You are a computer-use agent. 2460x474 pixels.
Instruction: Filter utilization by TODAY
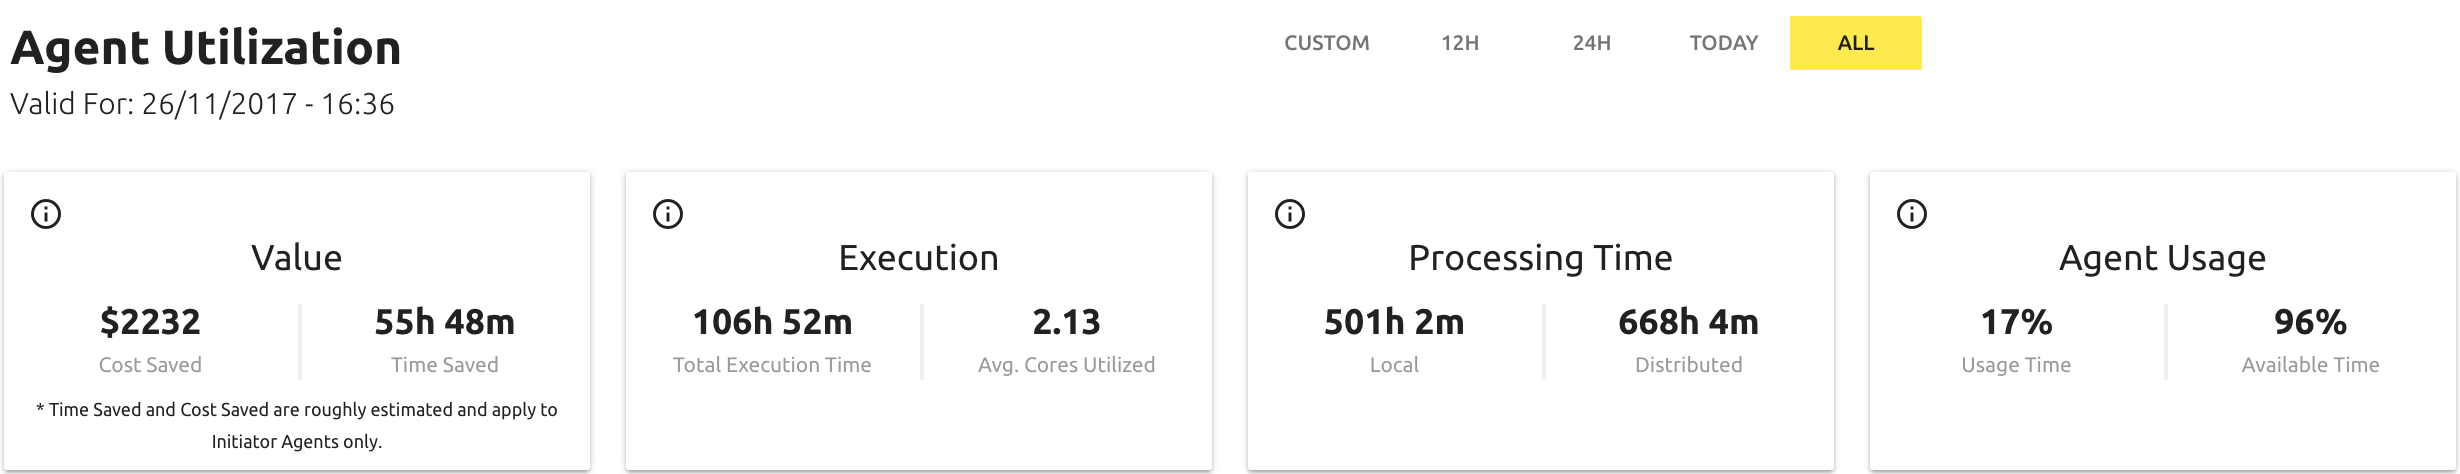point(1723,43)
